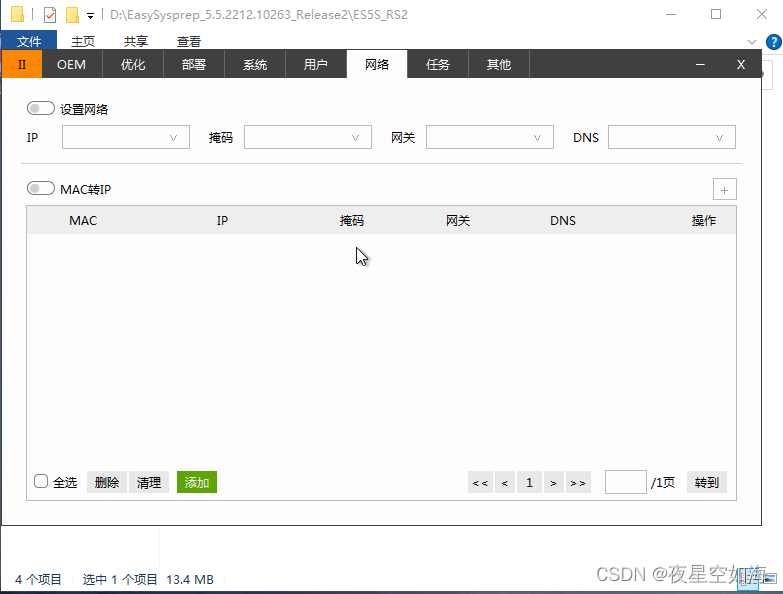Open the 任务 tab
This screenshot has height=594, width=783.
click(438, 64)
